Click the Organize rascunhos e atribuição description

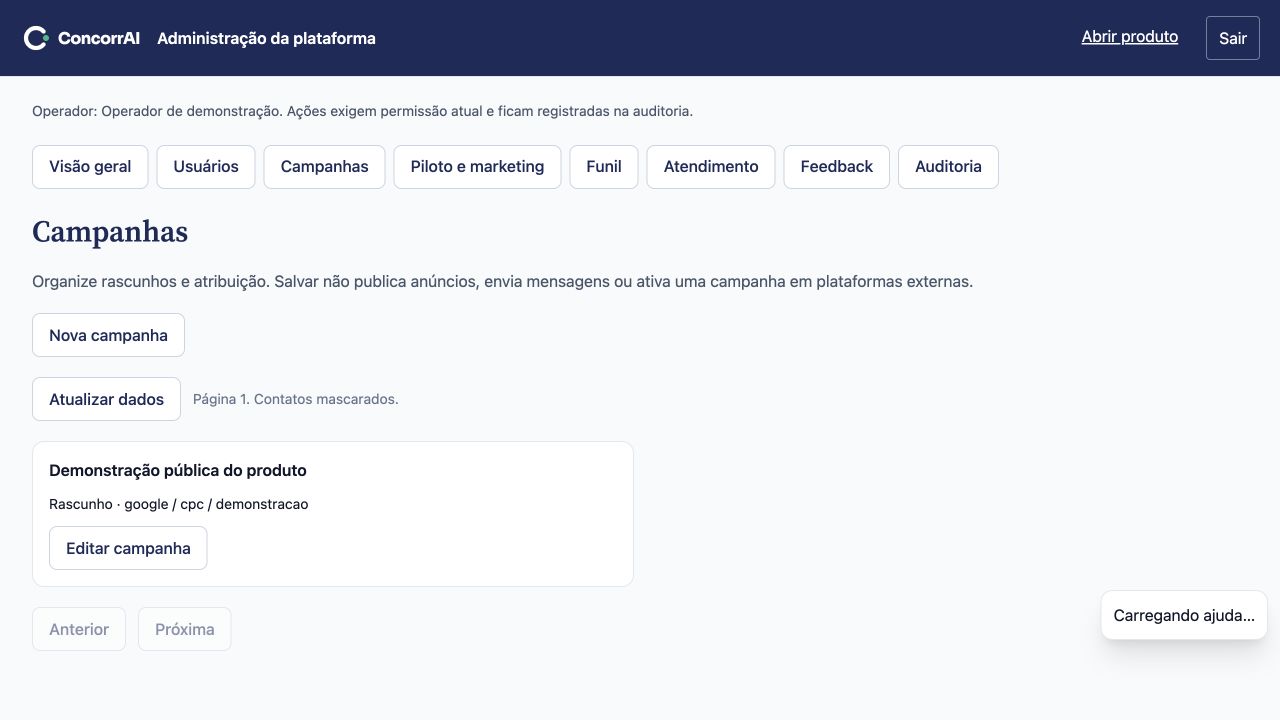502,282
